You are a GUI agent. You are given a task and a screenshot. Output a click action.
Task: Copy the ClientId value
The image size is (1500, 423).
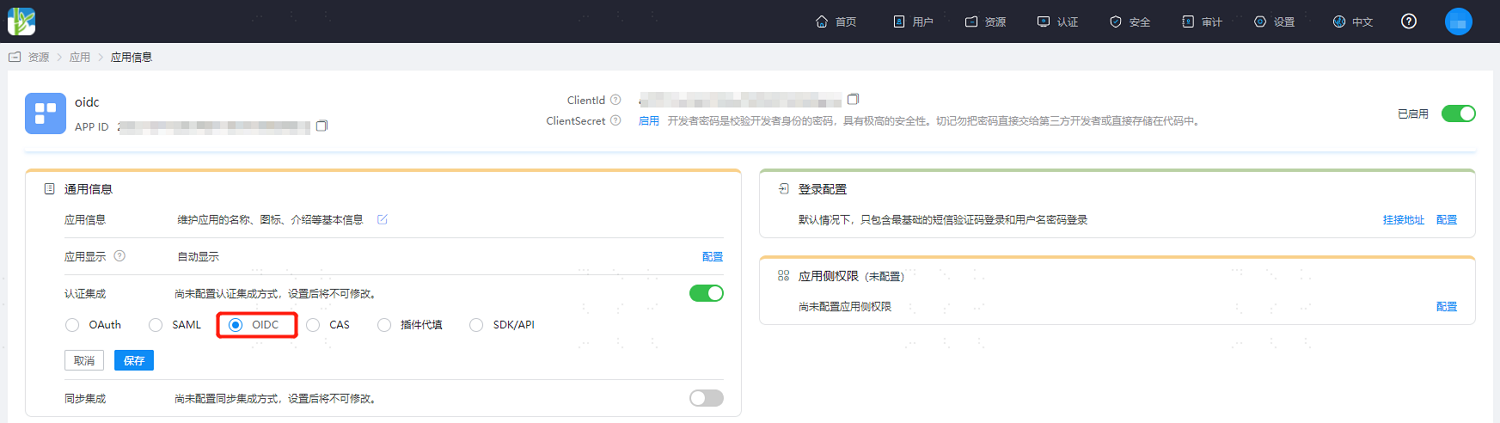pyautogui.click(x=853, y=99)
